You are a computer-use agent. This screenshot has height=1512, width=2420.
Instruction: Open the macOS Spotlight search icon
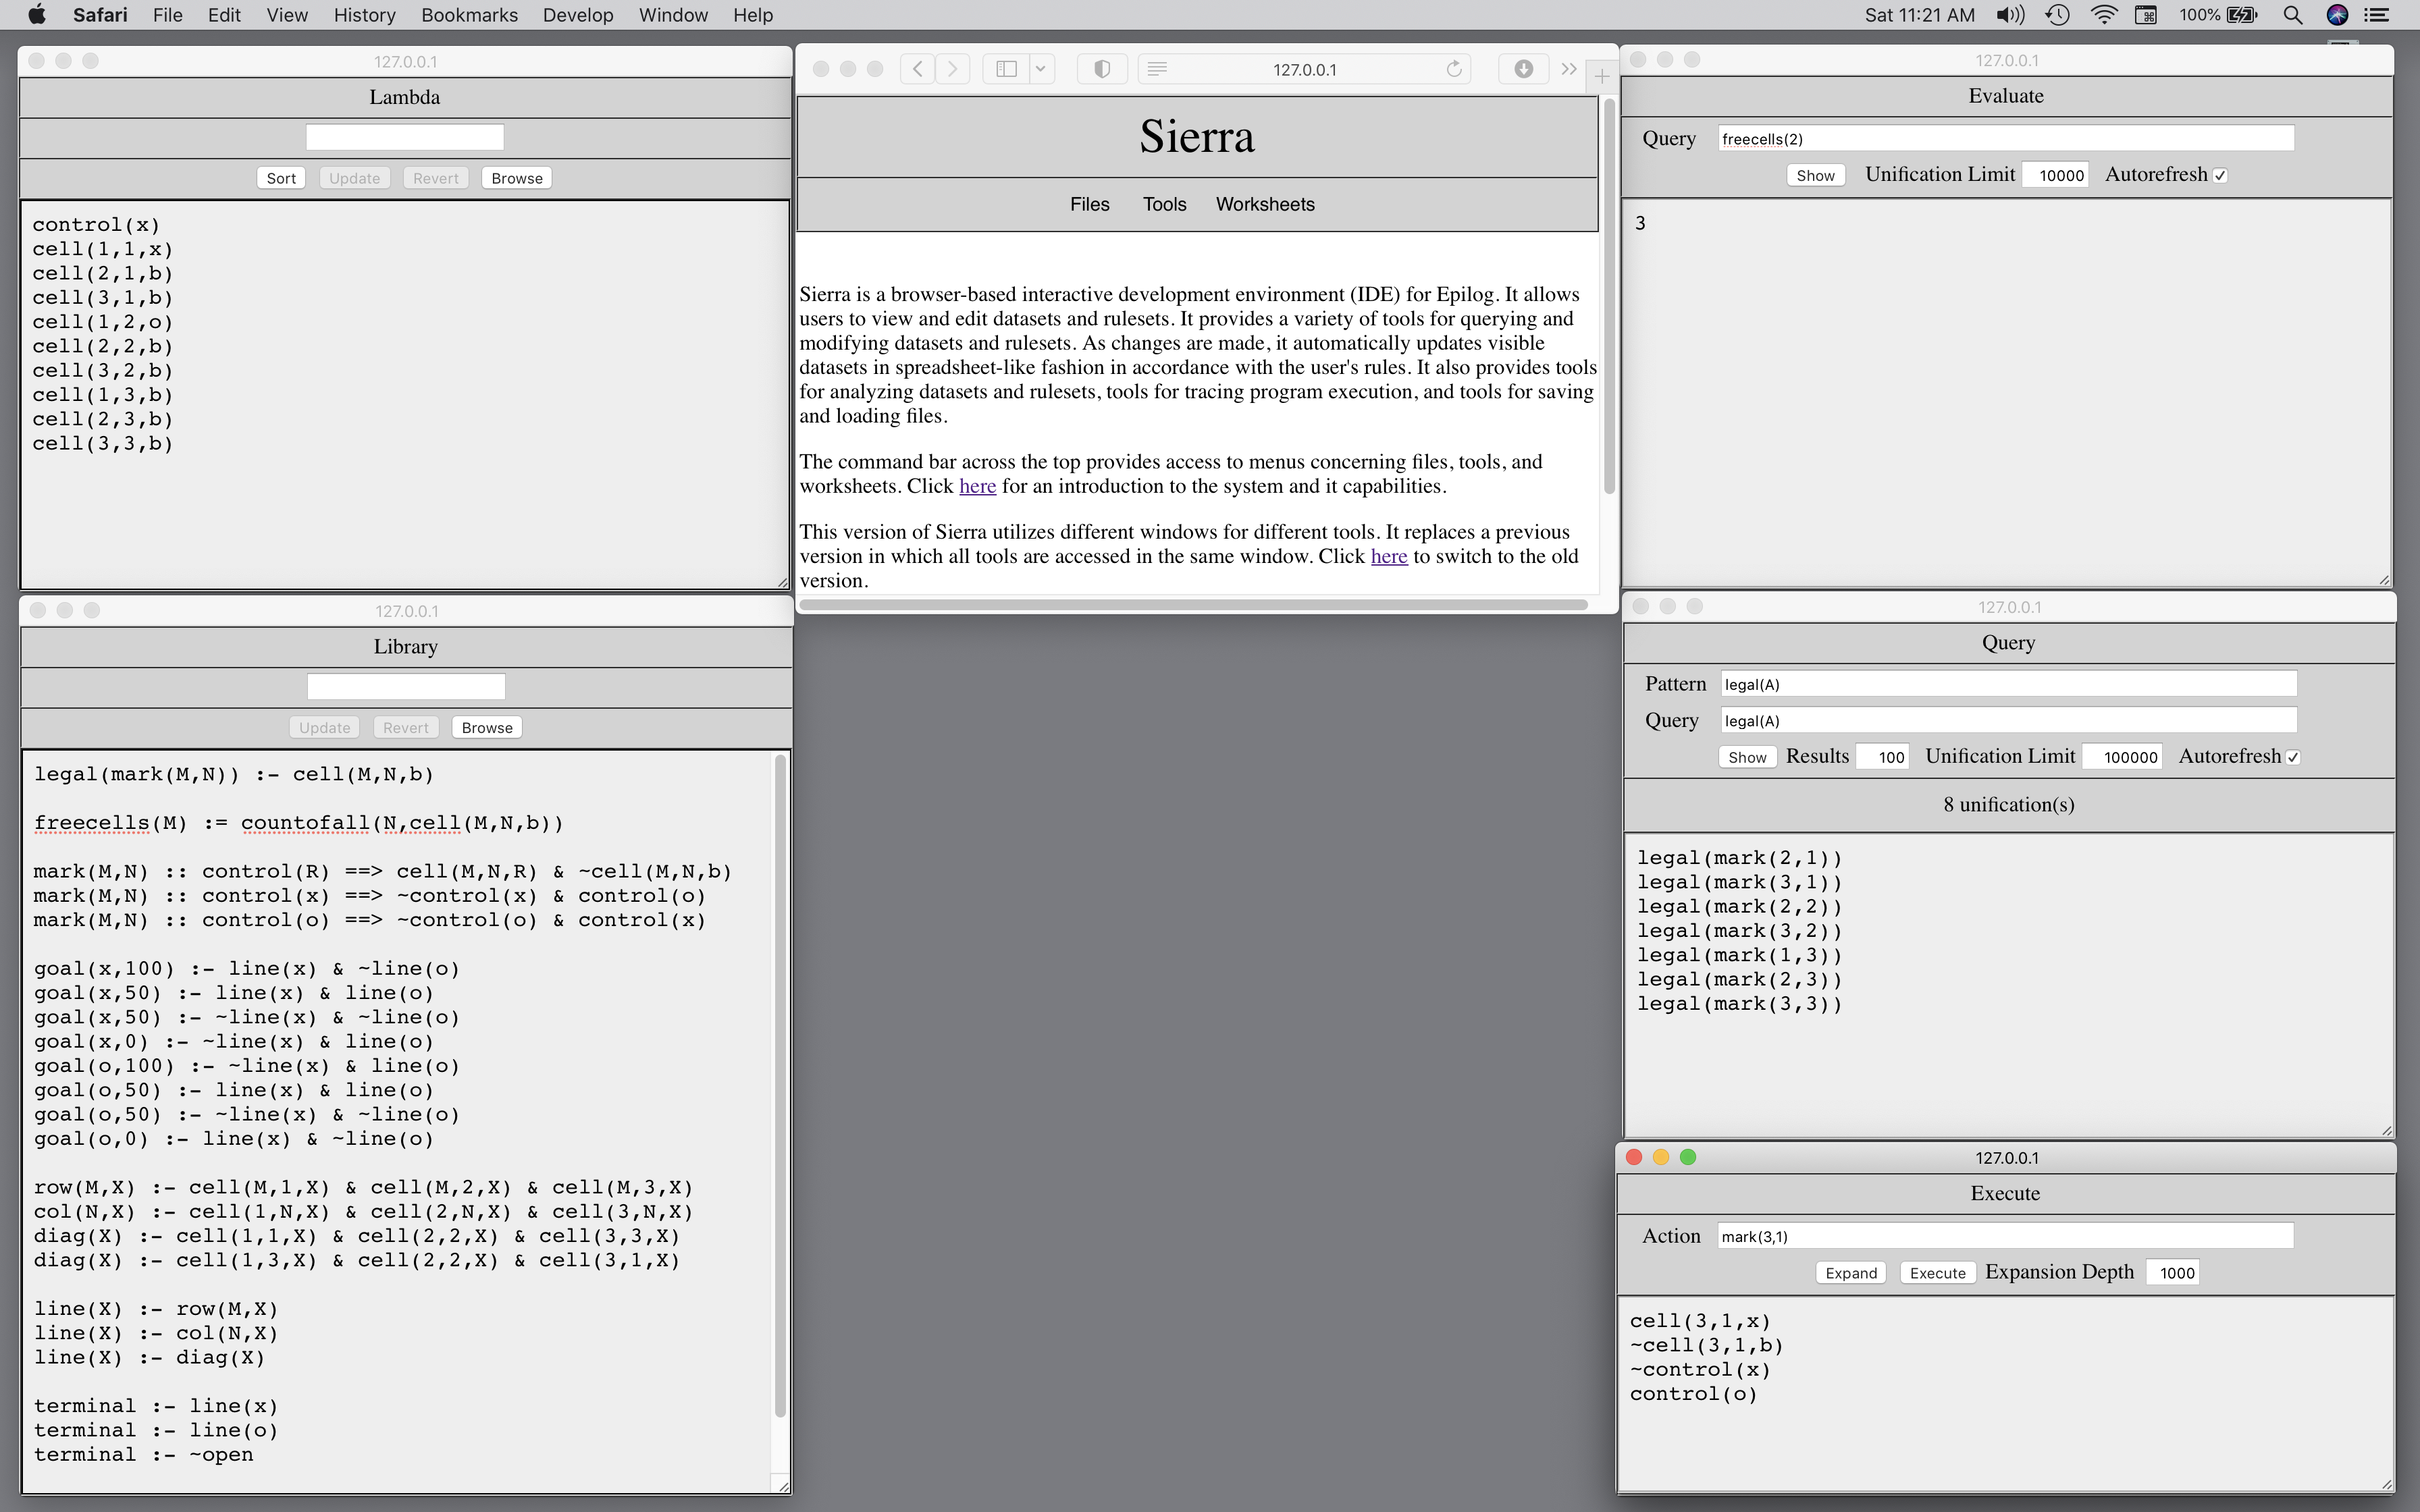coord(2293,15)
